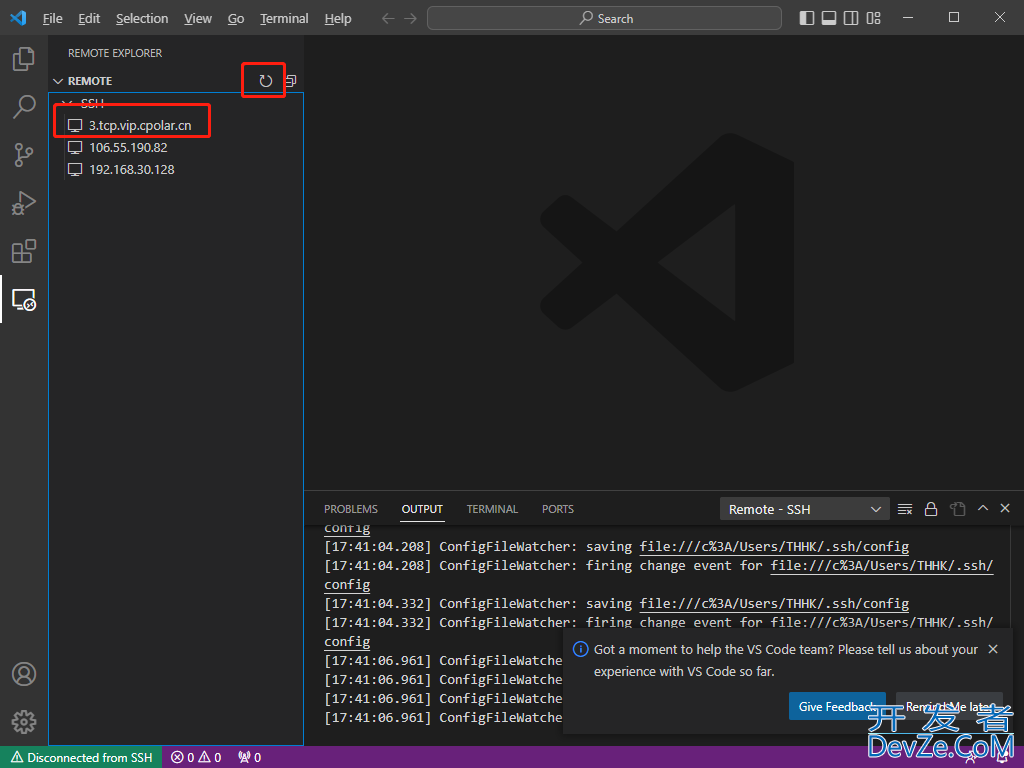
Task: Click the ports forwarded status item
Action: pos(249,758)
